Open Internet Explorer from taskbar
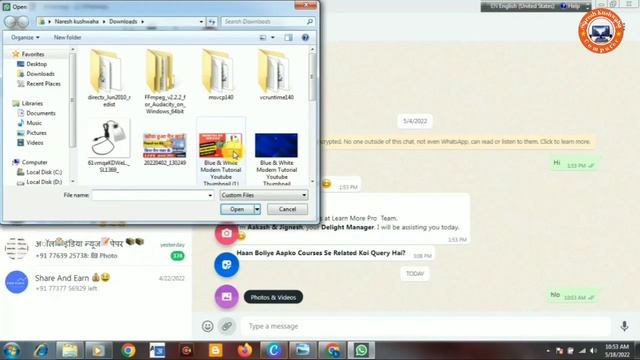The height and width of the screenshot is (360, 640). [x=40, y=351]
